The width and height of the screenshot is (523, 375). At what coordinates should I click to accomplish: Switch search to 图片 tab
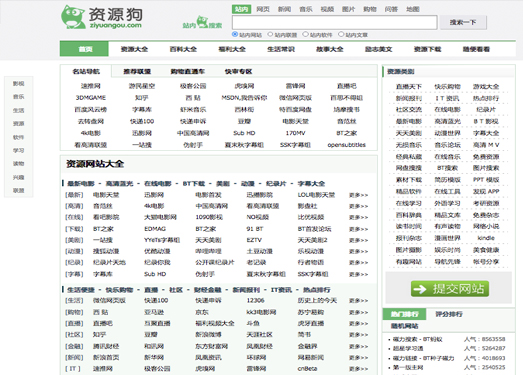pos(348,9)
